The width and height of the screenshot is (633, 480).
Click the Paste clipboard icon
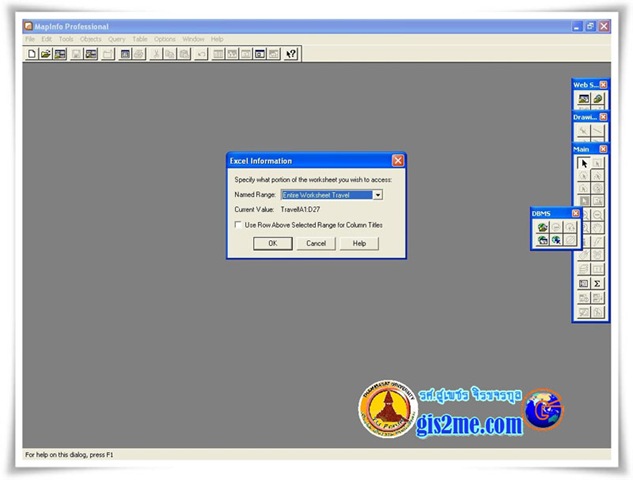[x=184, y=54]
